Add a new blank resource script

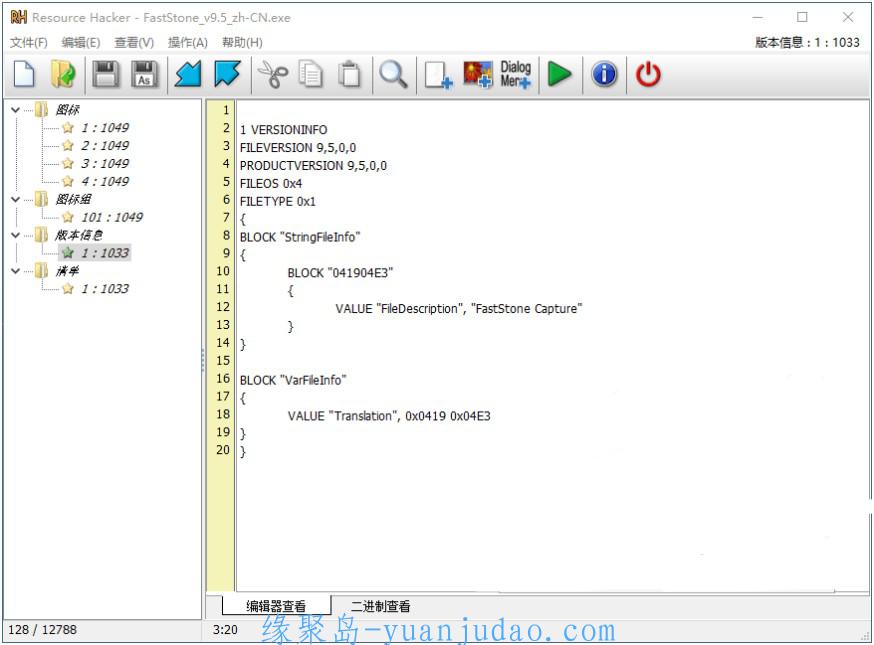438,74
